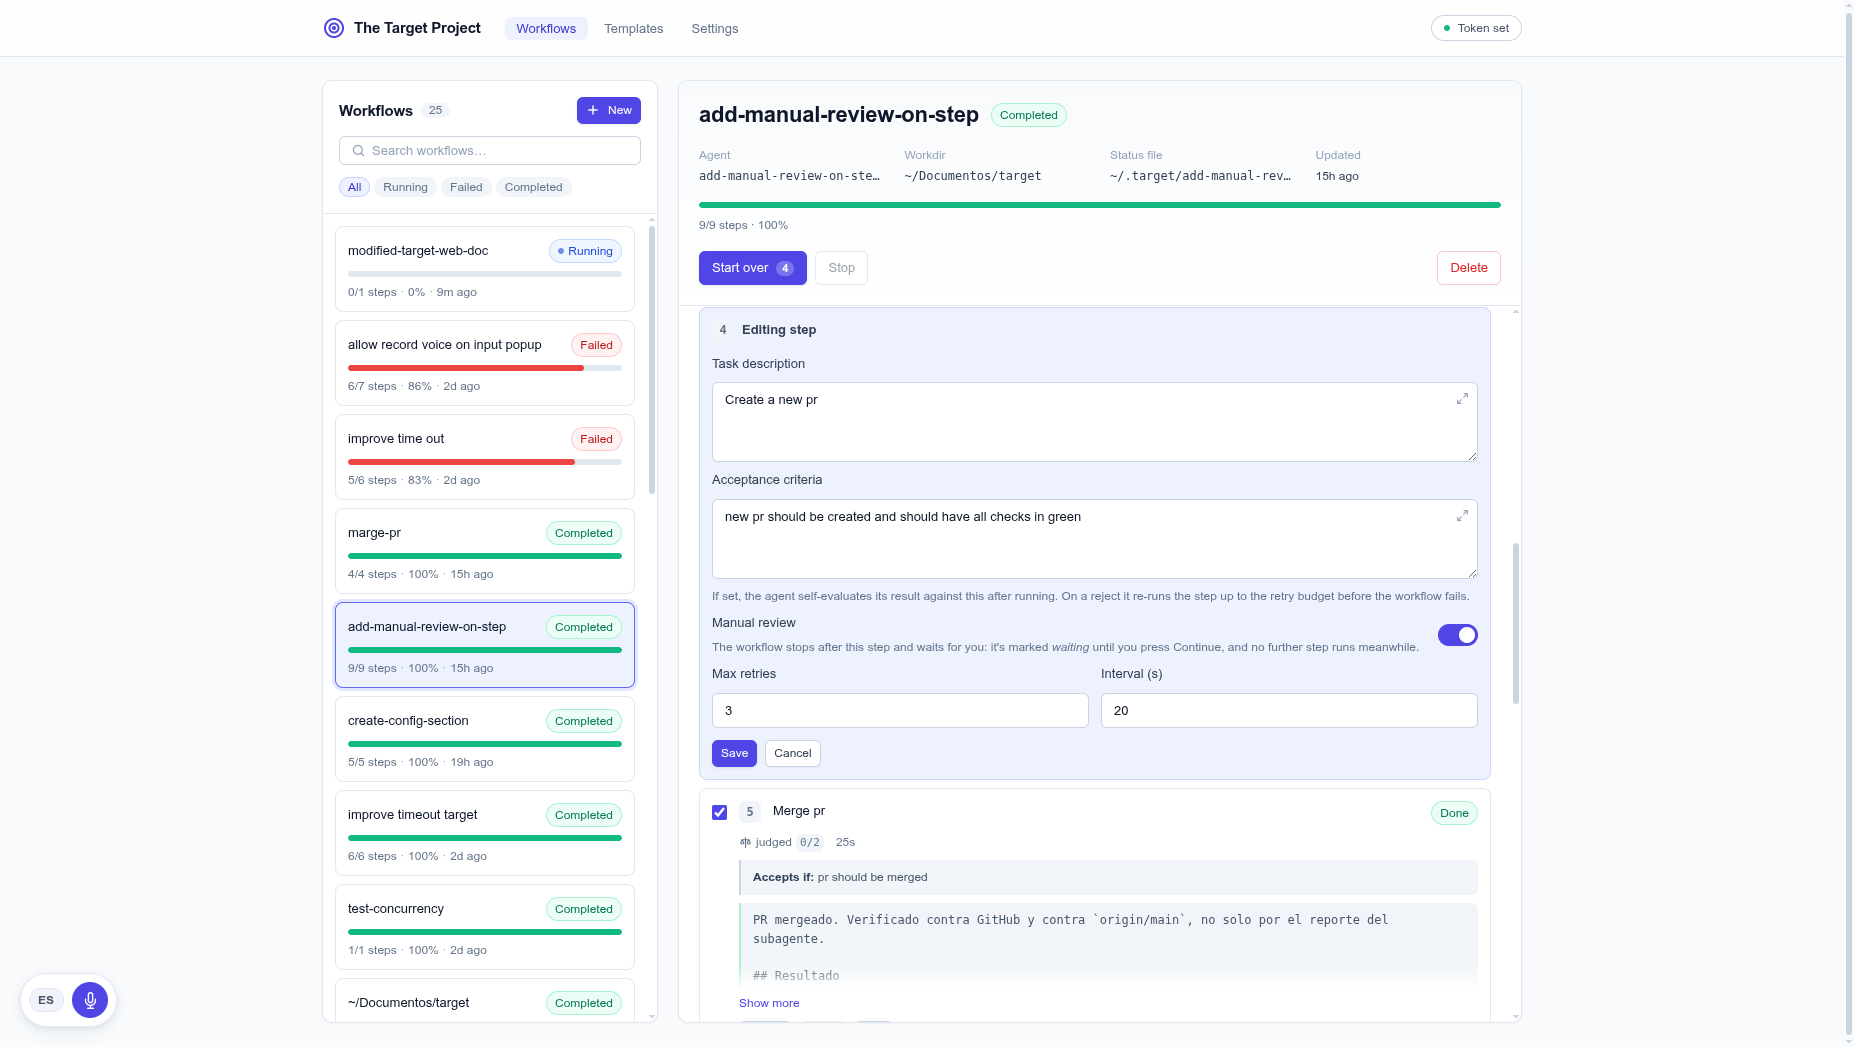The image size is (1854, 1047).
Task: Filter workflows by Completed
Action: 533,187
